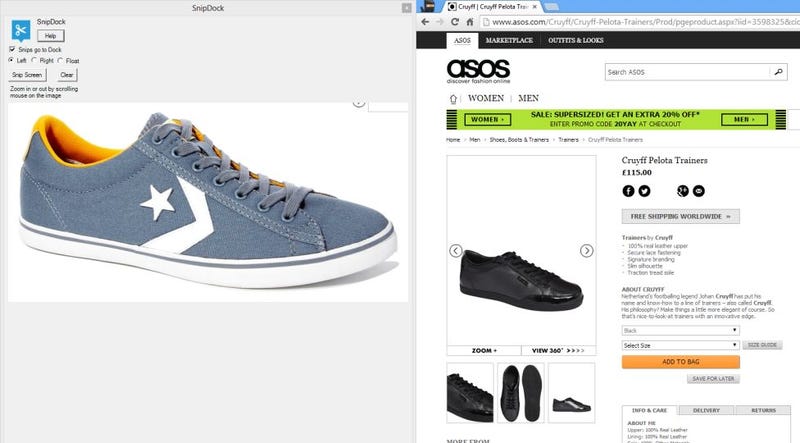Click the Snip Screen button
This screenshot has height=443, width=800.
click(27, 75)
